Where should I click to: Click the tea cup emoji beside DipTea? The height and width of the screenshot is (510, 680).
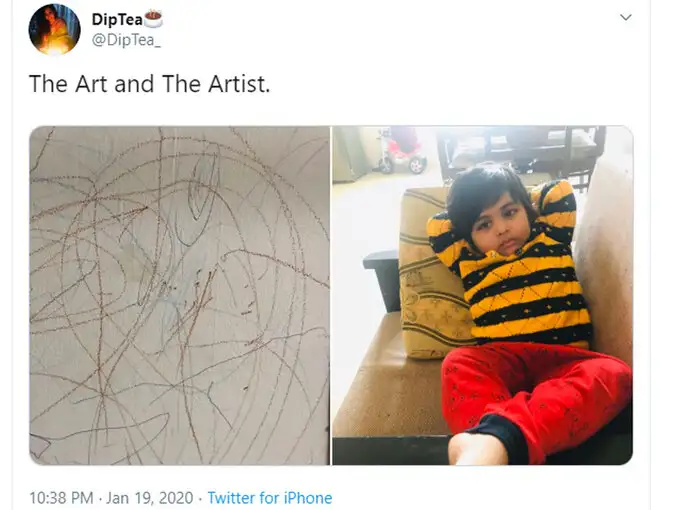(x=153, y=18)
